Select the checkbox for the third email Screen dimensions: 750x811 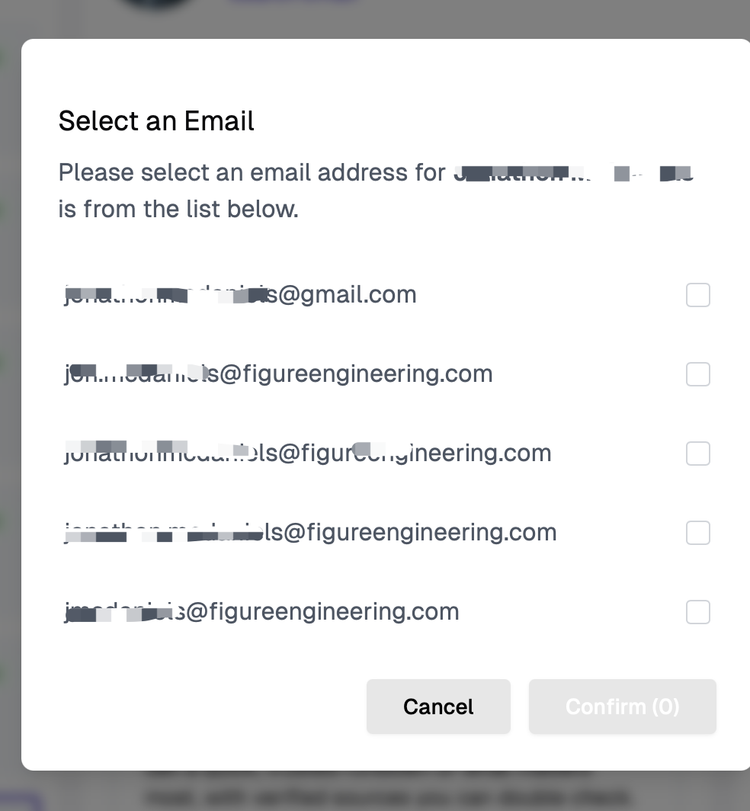pos(698,453)
